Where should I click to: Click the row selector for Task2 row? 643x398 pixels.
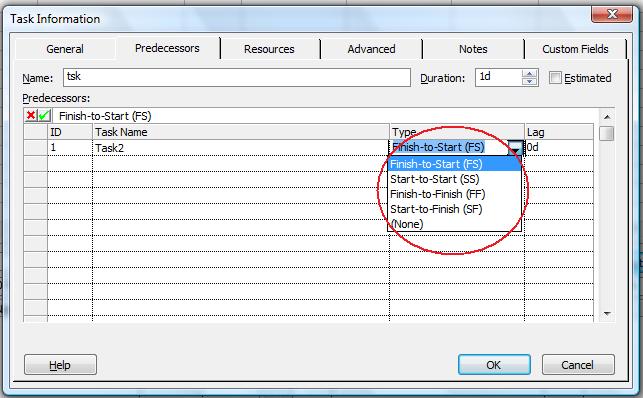[x=36, y=148]
